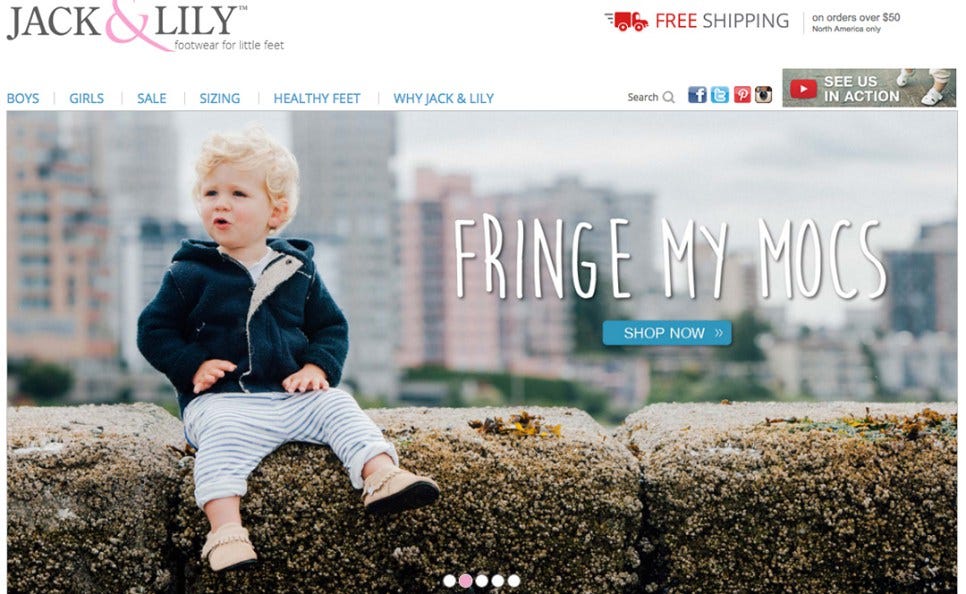Click the Shop Now button
Viewport: 966px width, 594px height.
[x=667, y=333]
